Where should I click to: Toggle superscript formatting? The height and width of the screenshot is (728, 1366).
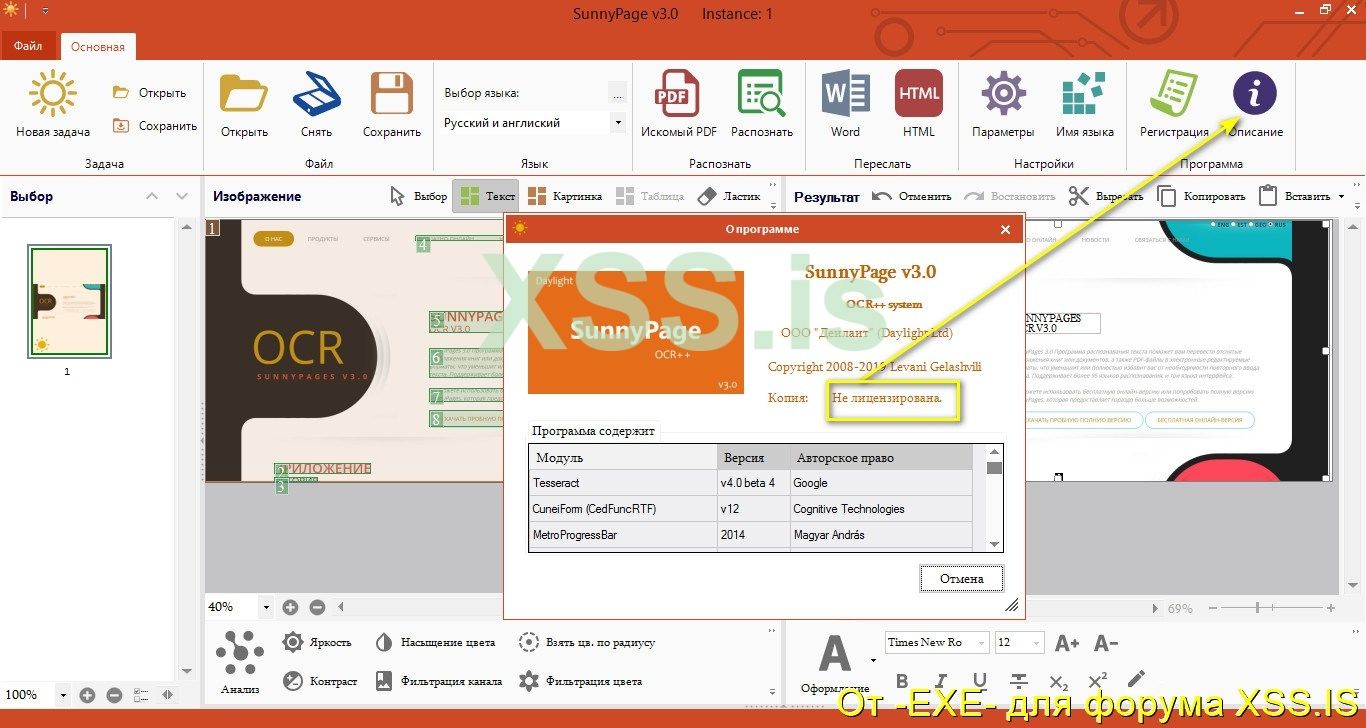(1097, 682)
